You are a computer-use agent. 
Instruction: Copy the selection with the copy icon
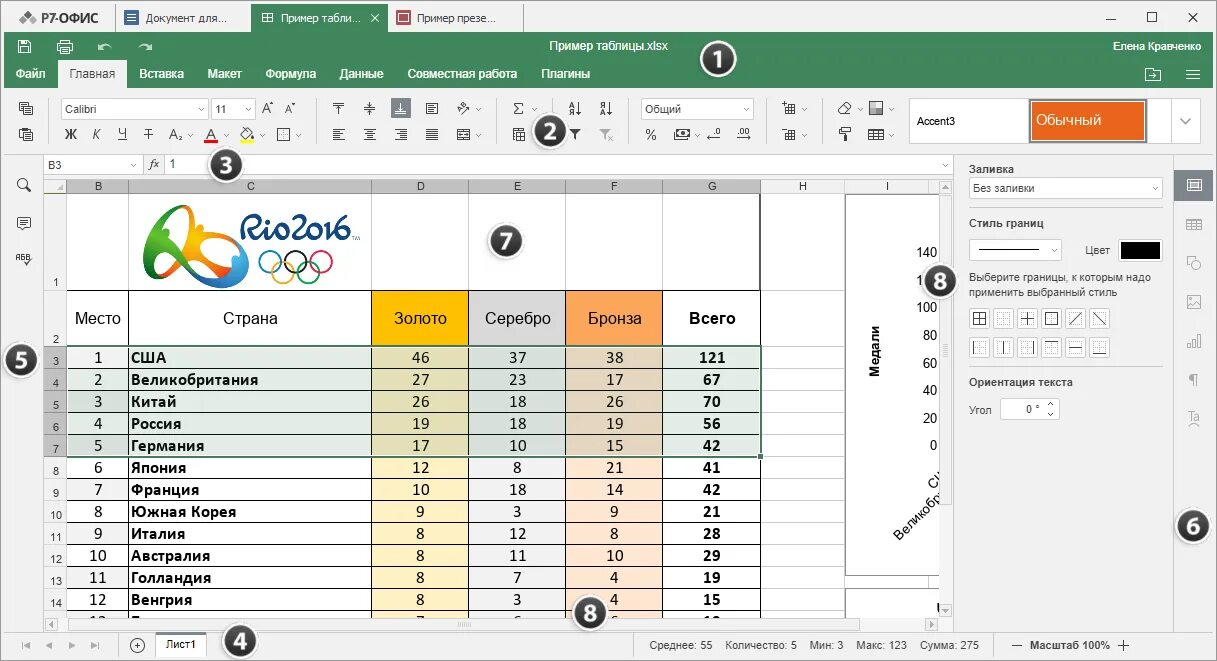tap(26, 109)
